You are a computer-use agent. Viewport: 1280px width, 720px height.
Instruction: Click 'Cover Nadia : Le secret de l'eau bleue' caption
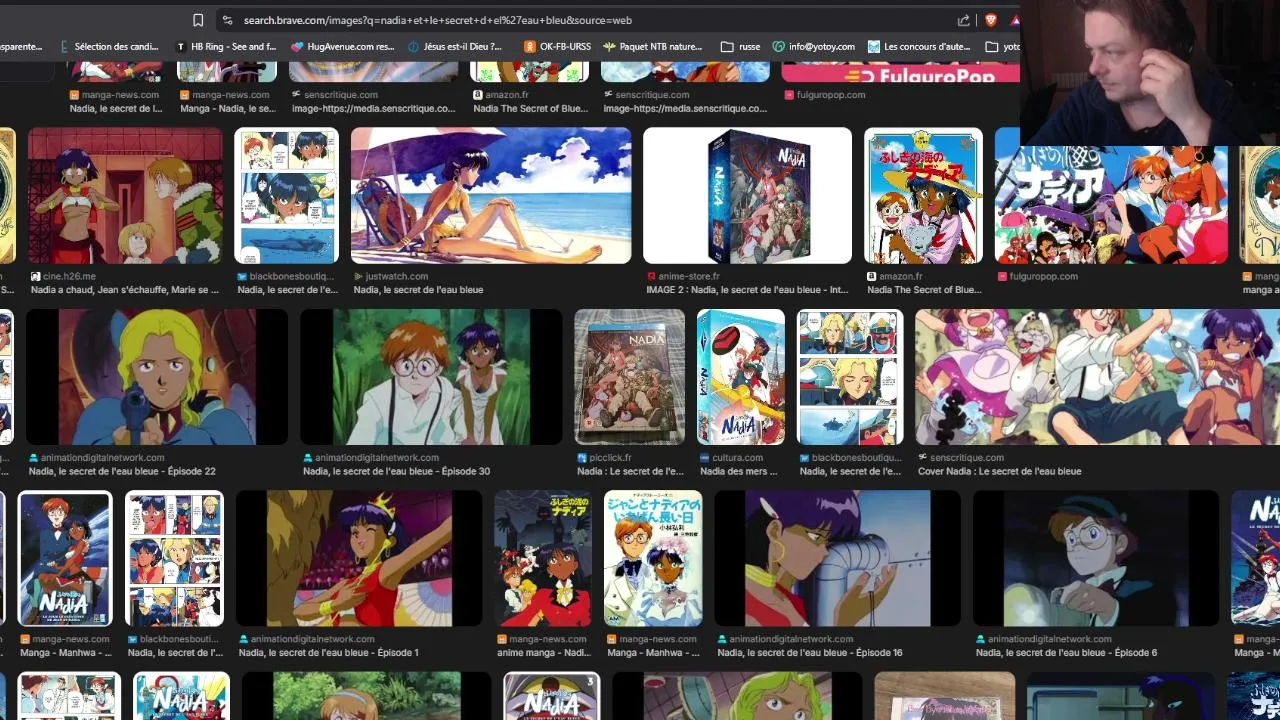click(x=999, y=471)
